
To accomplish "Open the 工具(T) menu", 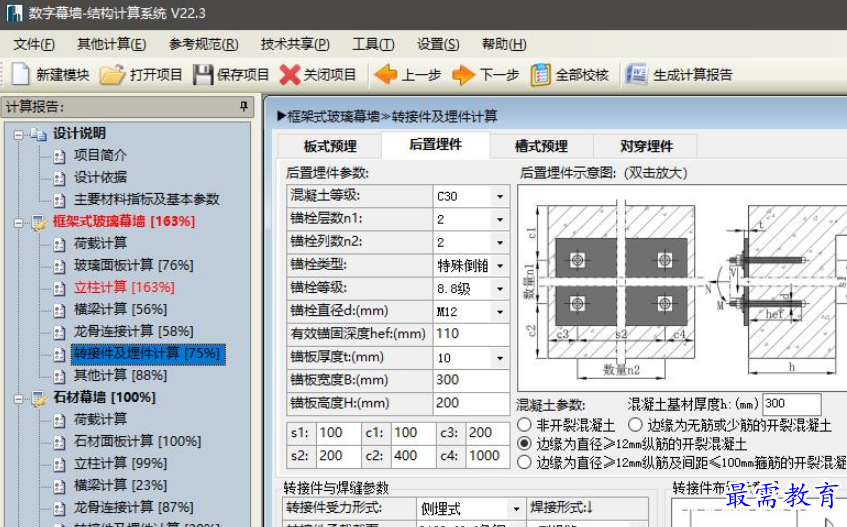I will click(373, 44).
